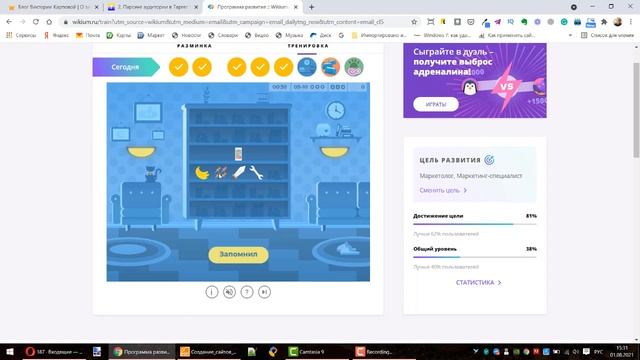Click the goal target icon beside 'Цель развития'
The image size is (640, 360).
click(489, 160)
